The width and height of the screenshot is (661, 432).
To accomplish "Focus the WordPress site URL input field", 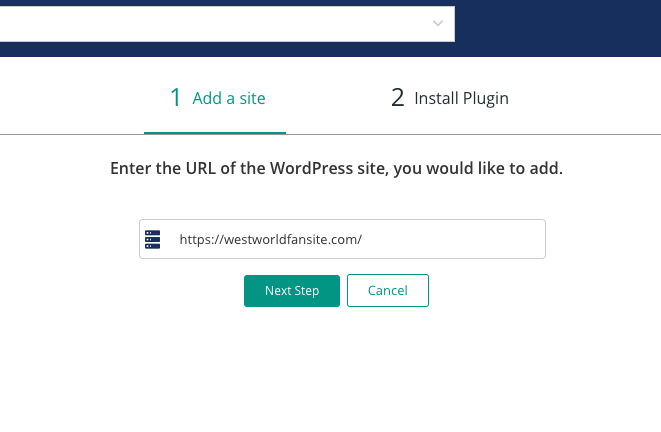I will (x=342, y=239).
